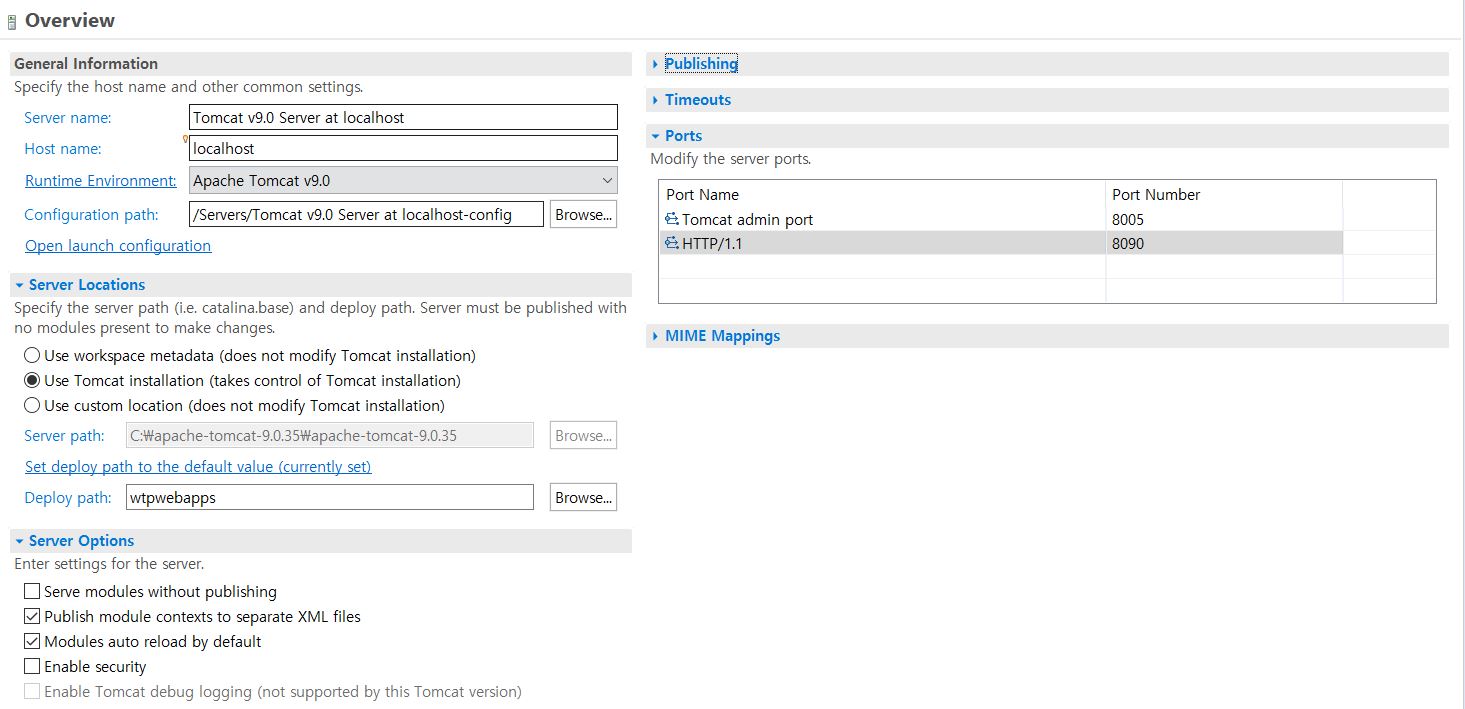Collapse the Server Options section
The image size is (1465, 709).
[19, 541]
